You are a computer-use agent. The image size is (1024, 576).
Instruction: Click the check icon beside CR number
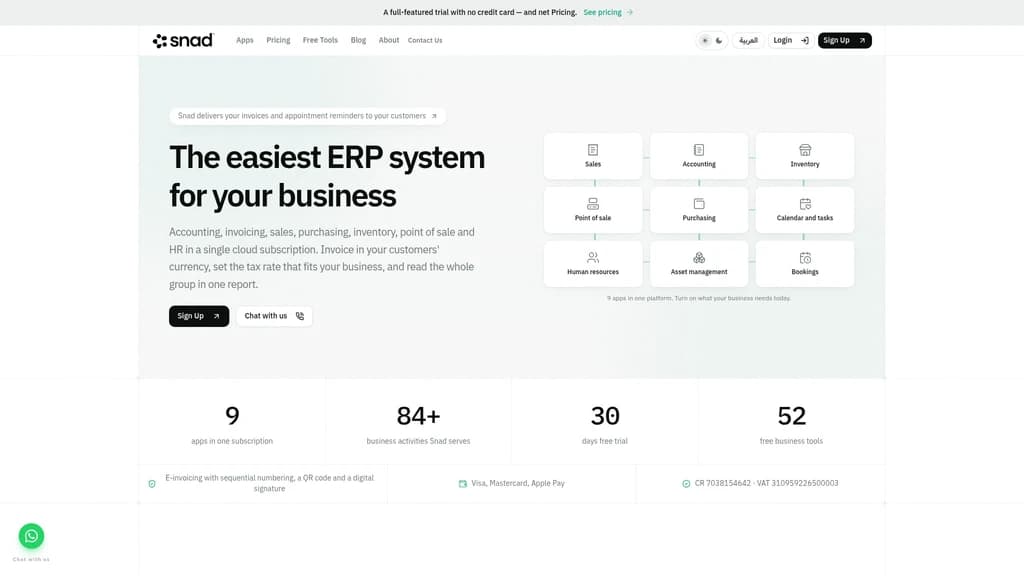coord(686,484)
